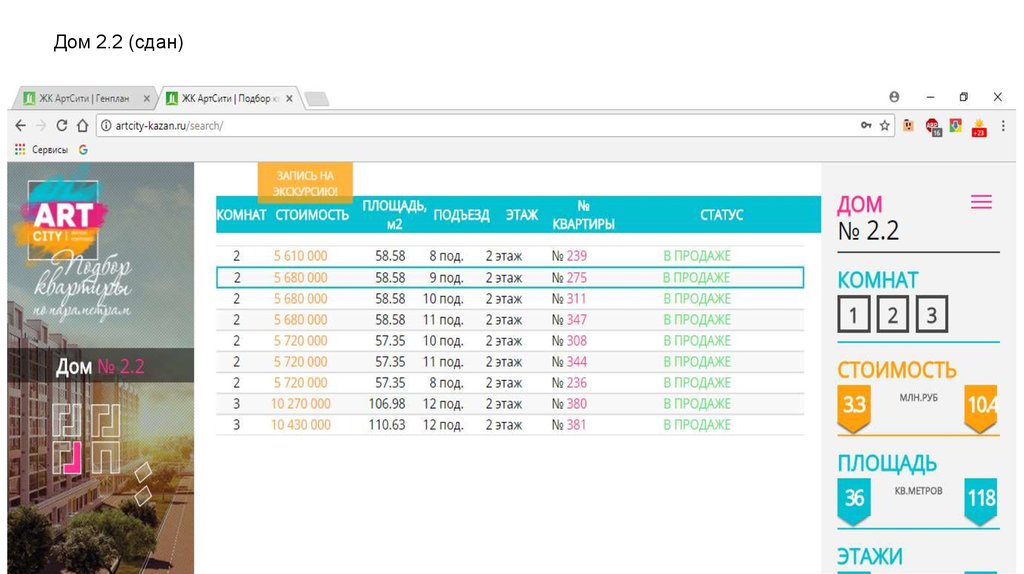This screenshot has width=1024, height=574.
Task: Open the Chrome three-dot menu
Action: pos(1001,126)
